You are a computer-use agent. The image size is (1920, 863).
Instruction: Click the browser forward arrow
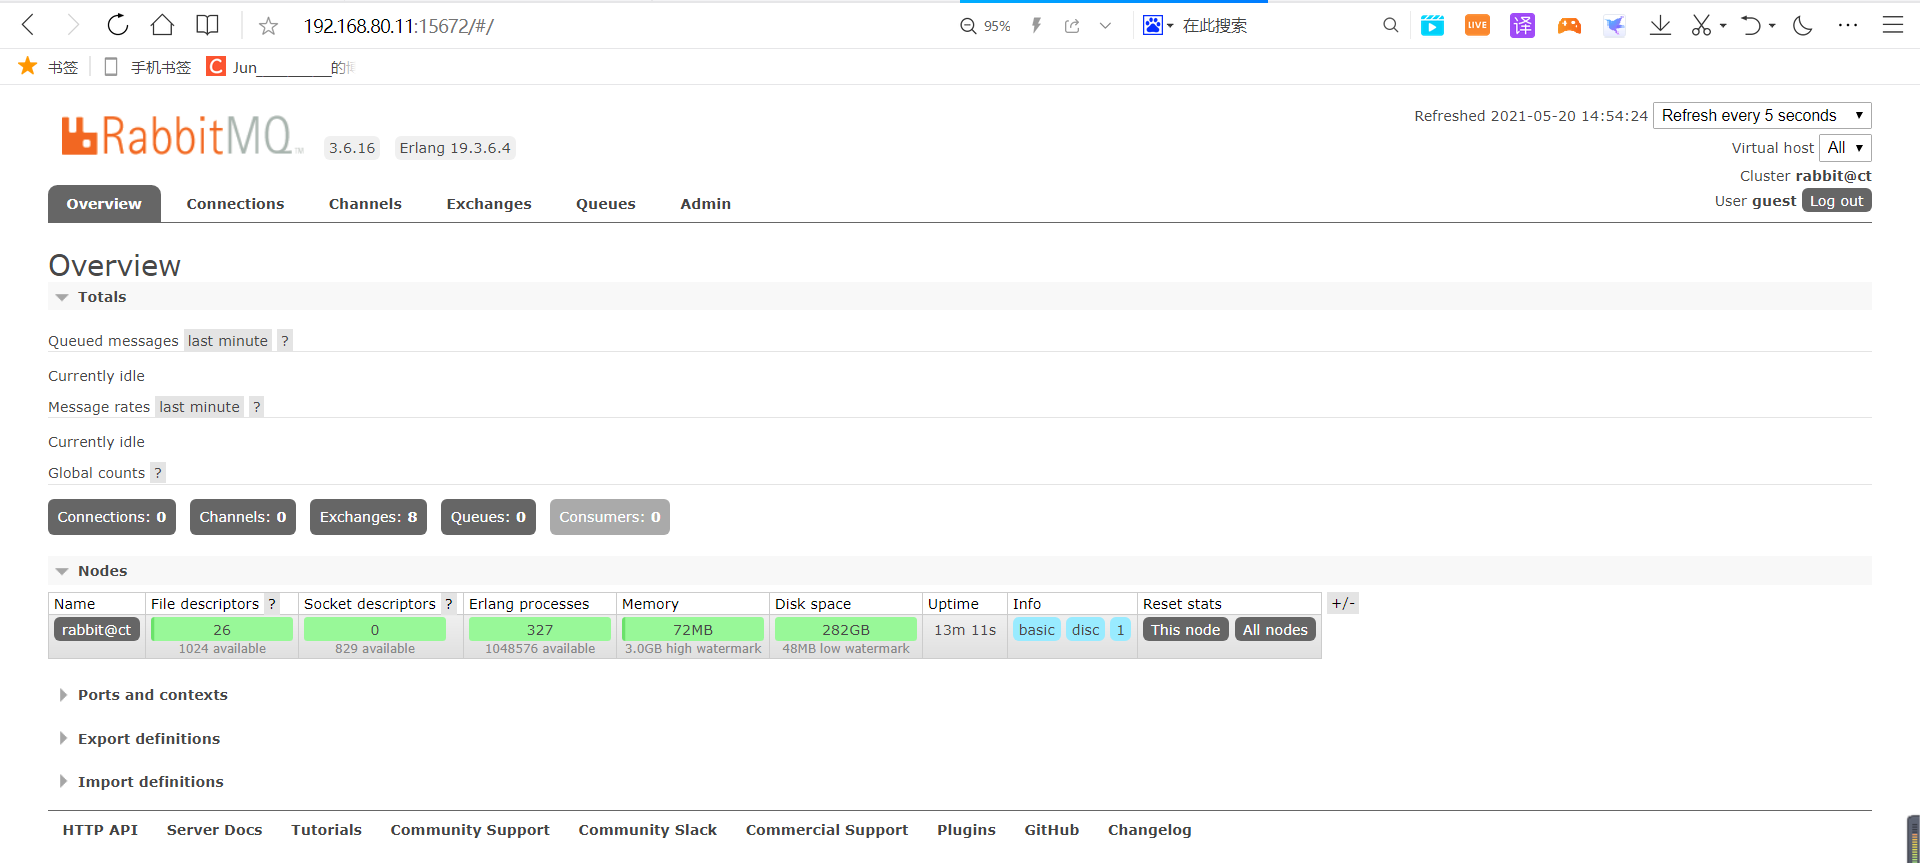pos(72,25)
